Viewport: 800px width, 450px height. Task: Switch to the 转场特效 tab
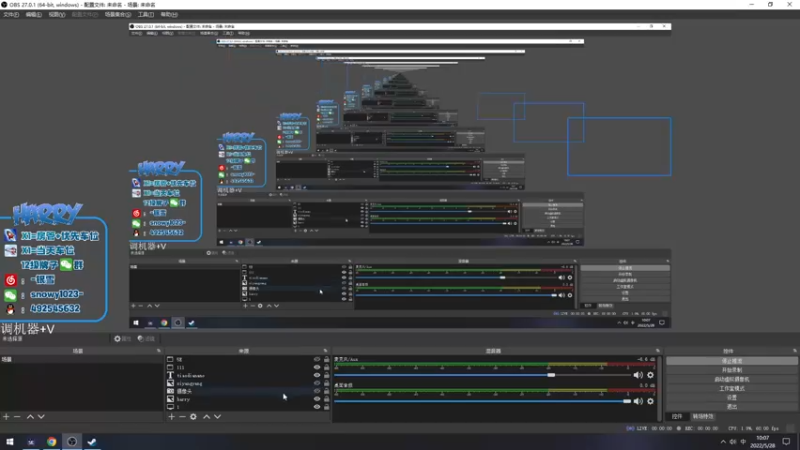[703, 417]
